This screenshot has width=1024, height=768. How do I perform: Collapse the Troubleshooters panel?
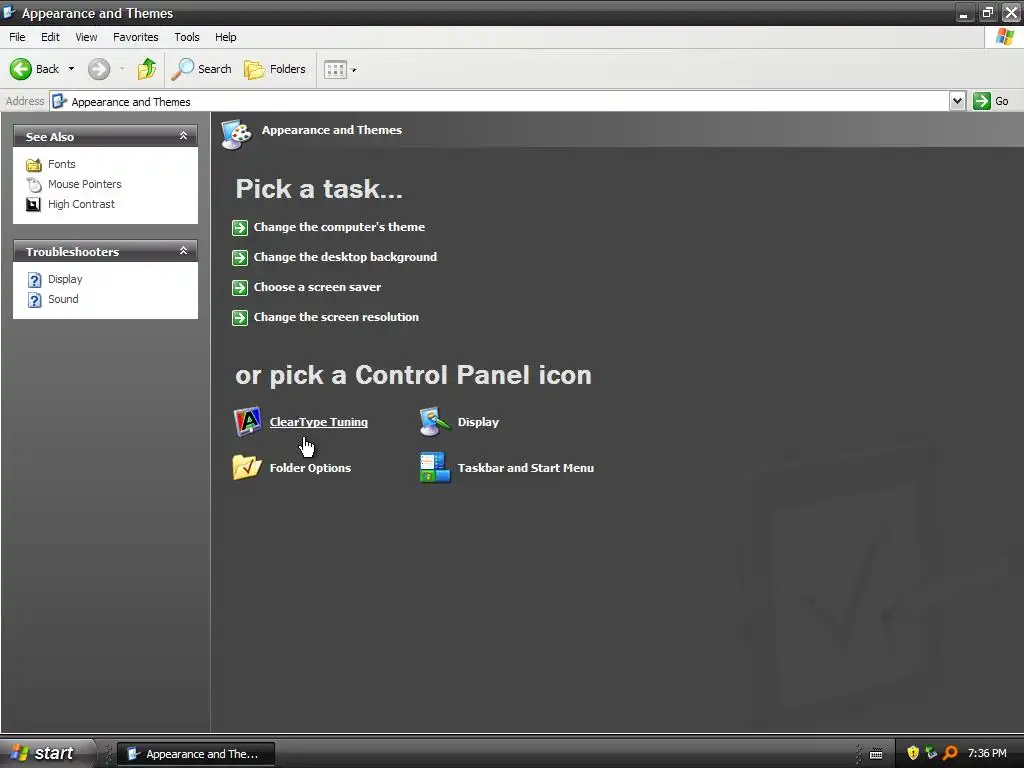(184, 251)
